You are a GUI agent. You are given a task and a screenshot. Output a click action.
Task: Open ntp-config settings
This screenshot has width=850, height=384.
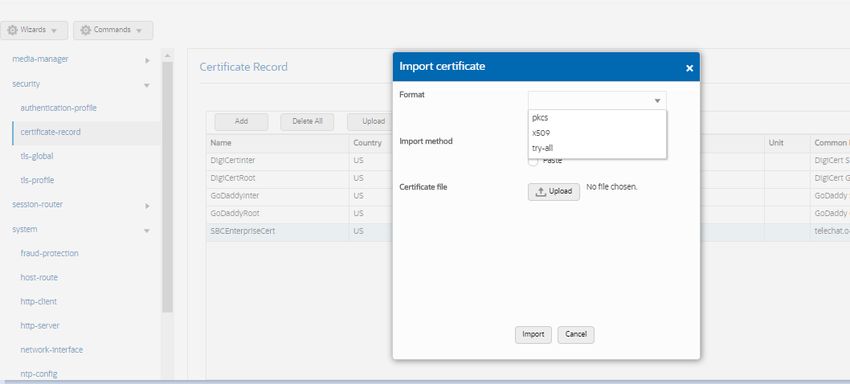coord(38,374)
